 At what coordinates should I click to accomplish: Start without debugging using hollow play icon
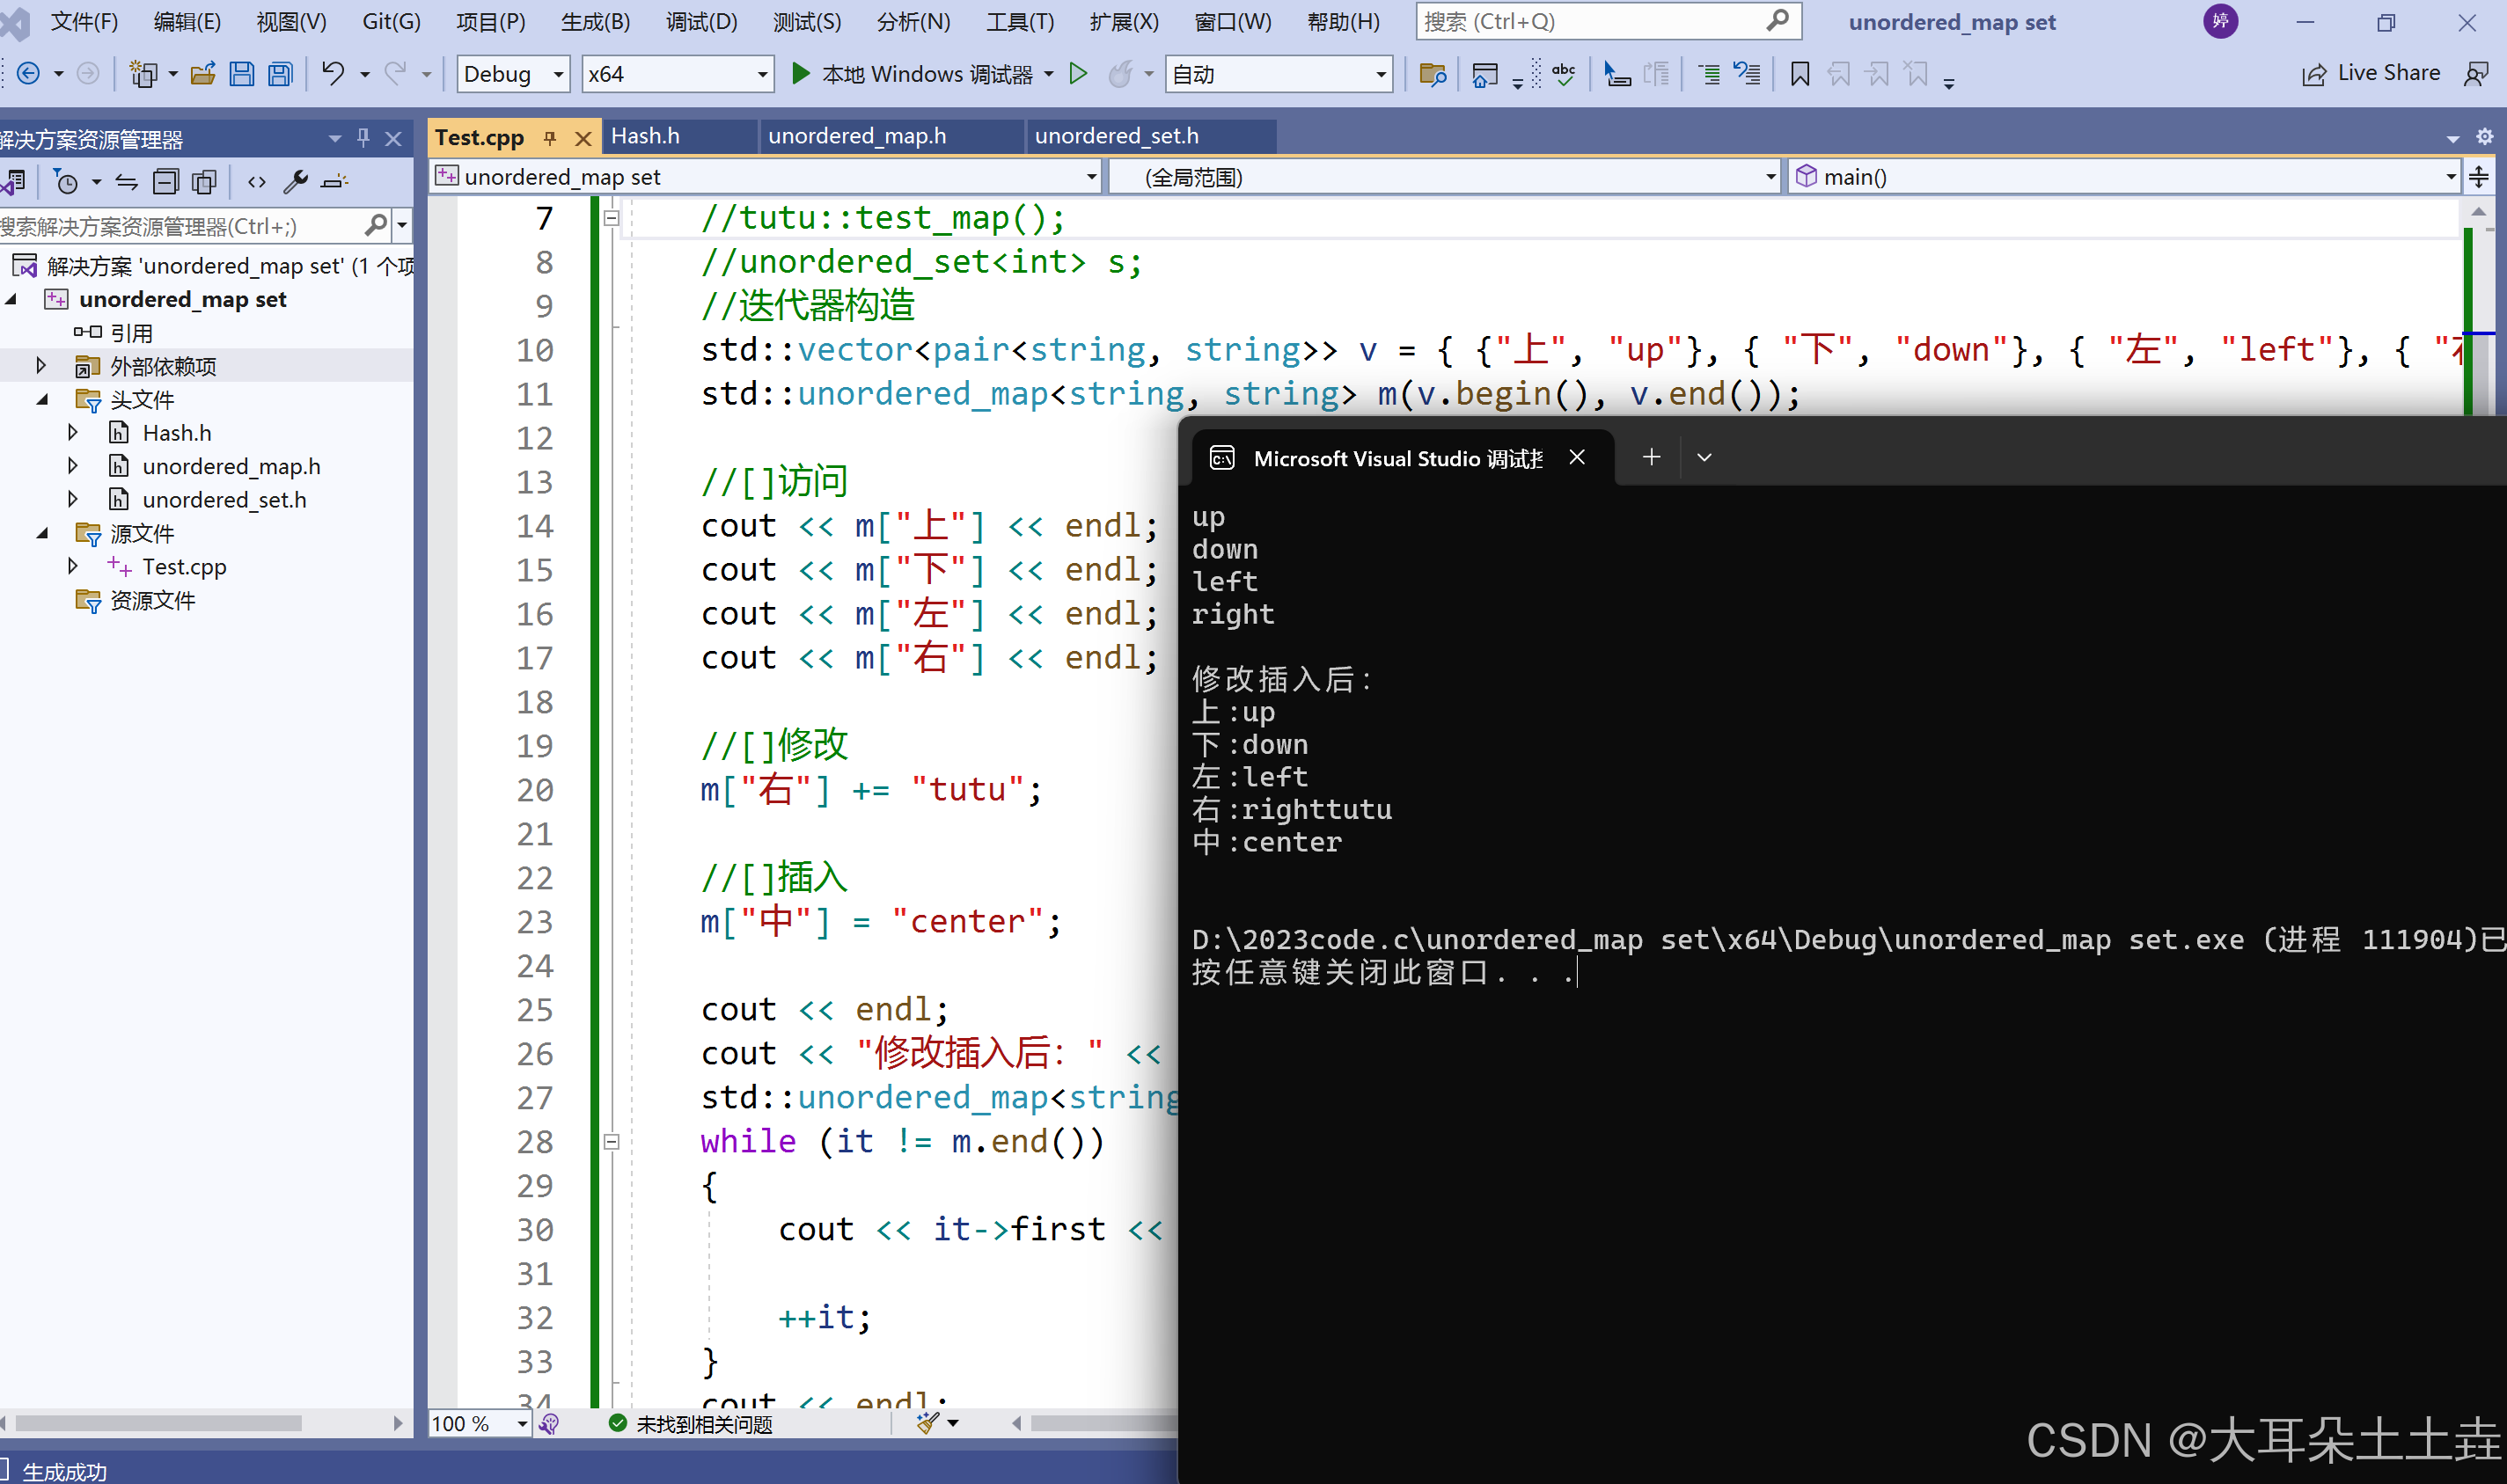pos(1078,74)
